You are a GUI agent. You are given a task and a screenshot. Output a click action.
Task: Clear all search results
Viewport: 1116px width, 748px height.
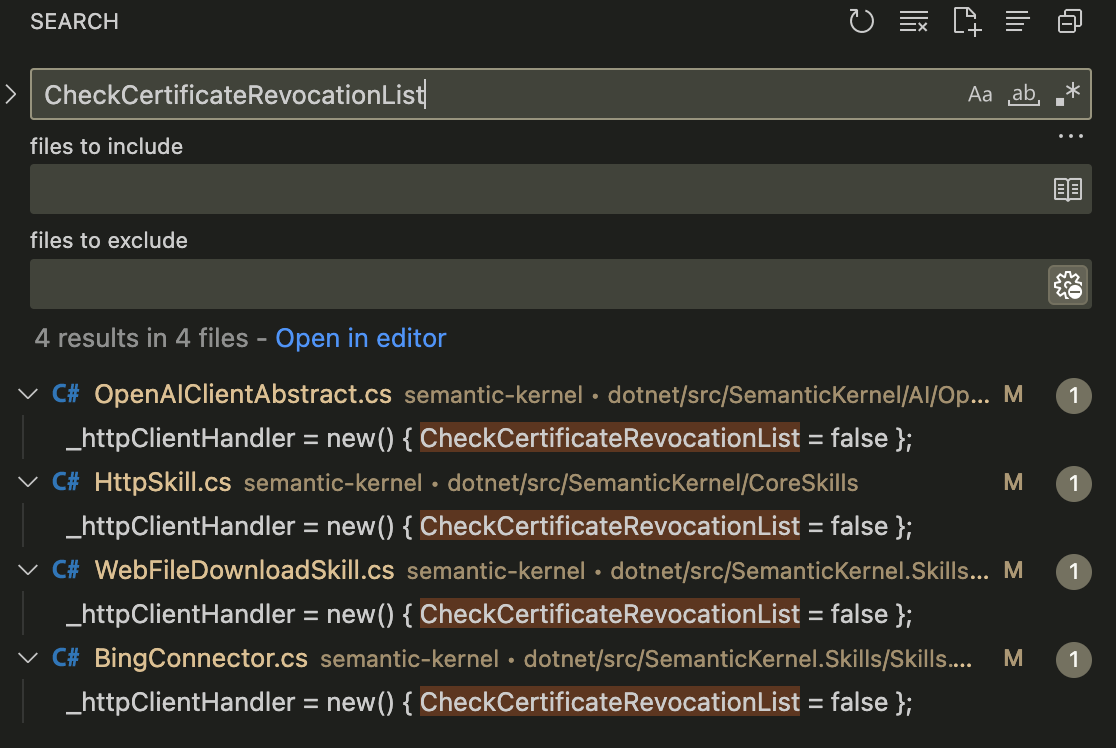(913, 21)
